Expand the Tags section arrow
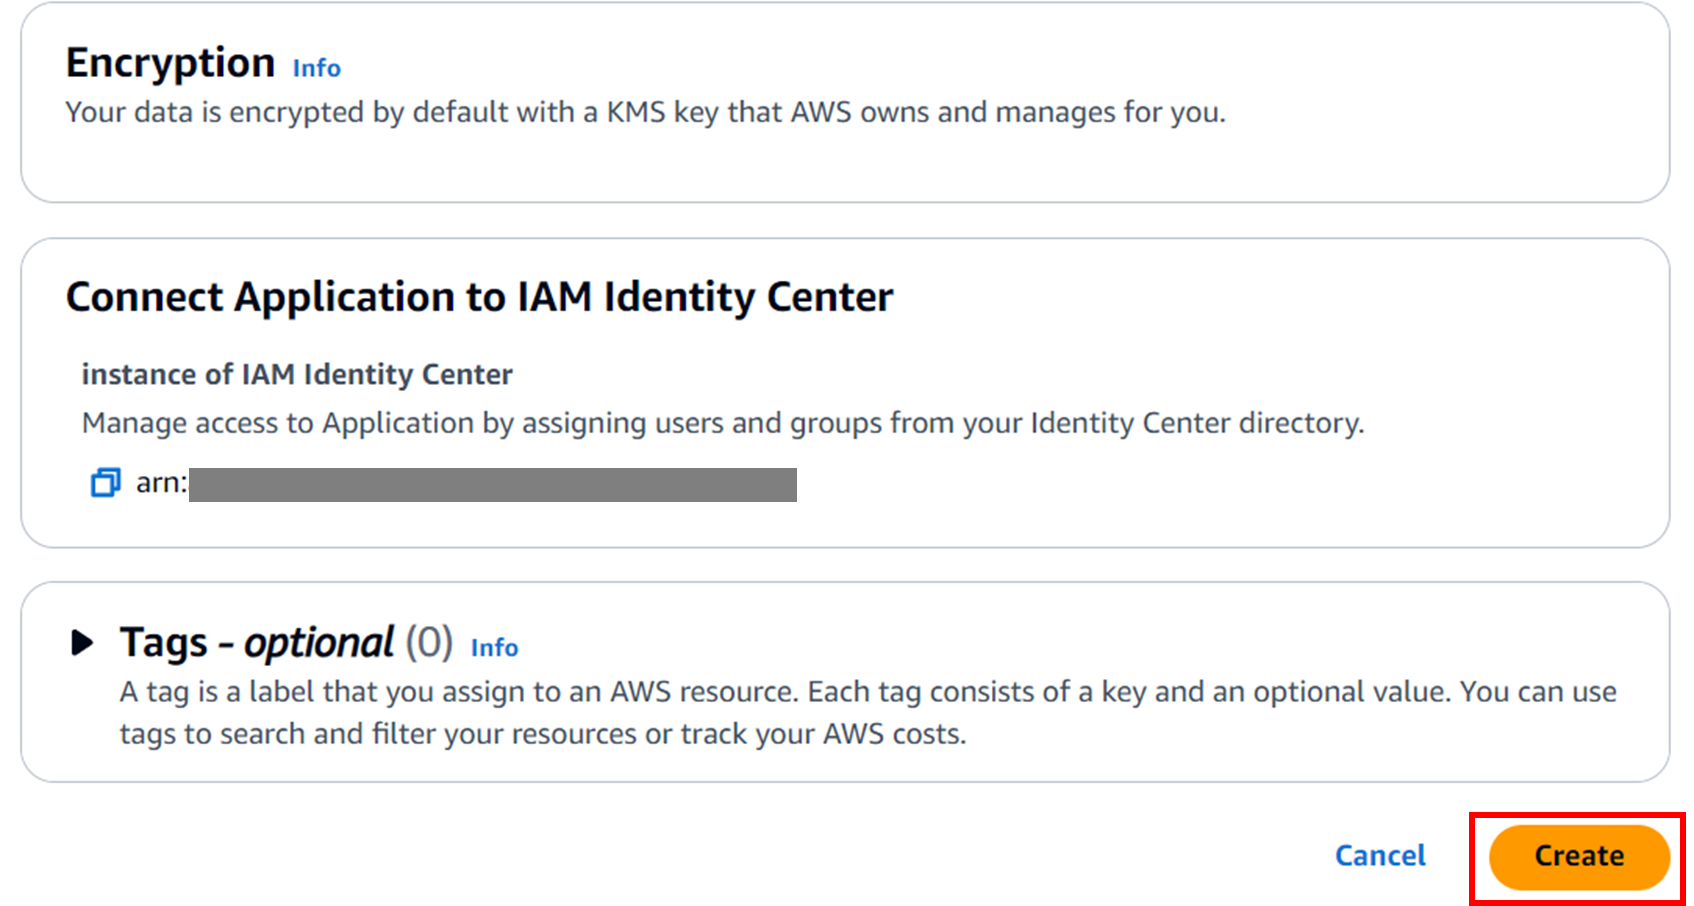Image resolution: width=1694 pixels, height=906 pixels. [x=82, y=642]
